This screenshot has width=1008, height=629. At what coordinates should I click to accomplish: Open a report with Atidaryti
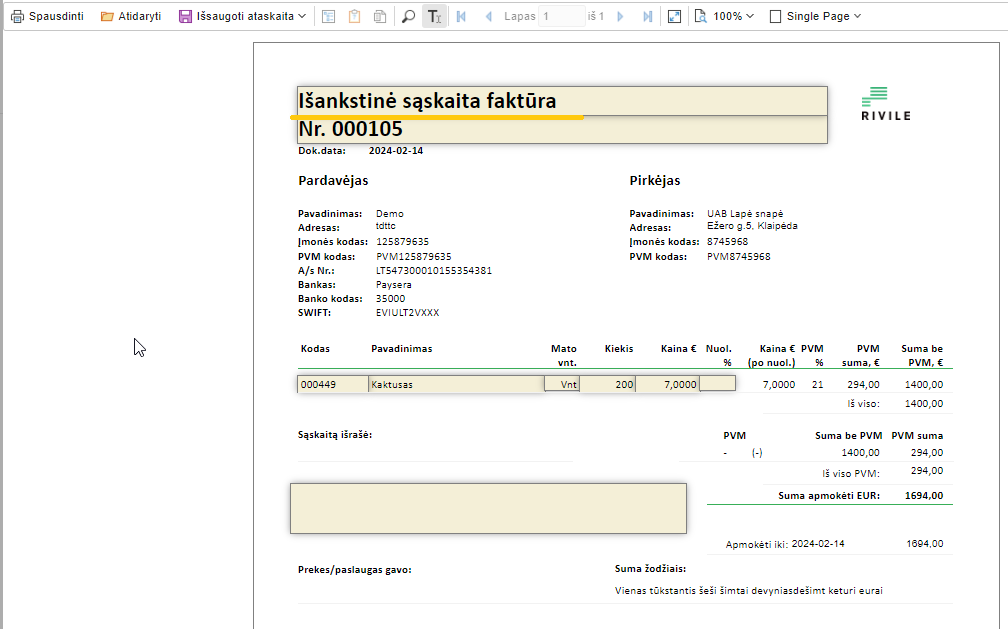point(131,17)
